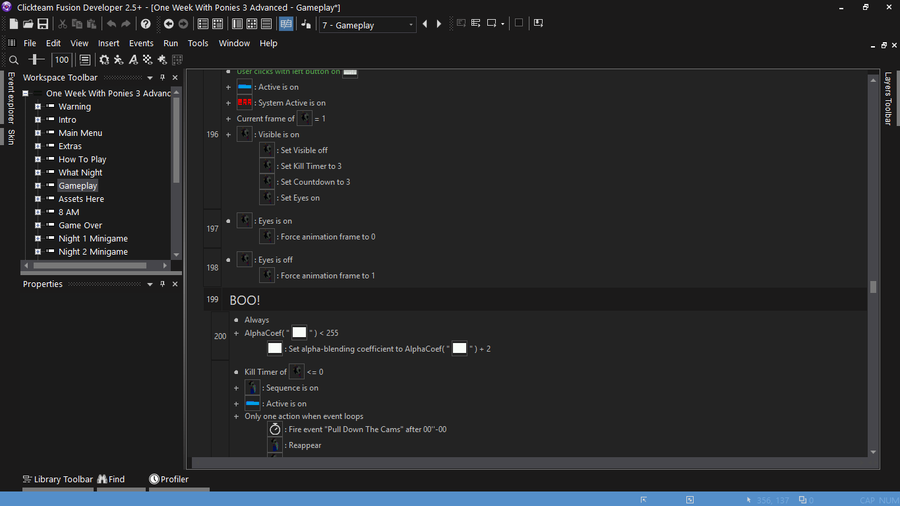Open the Workspace Toolbar dropdown arrow

[150, 77]
